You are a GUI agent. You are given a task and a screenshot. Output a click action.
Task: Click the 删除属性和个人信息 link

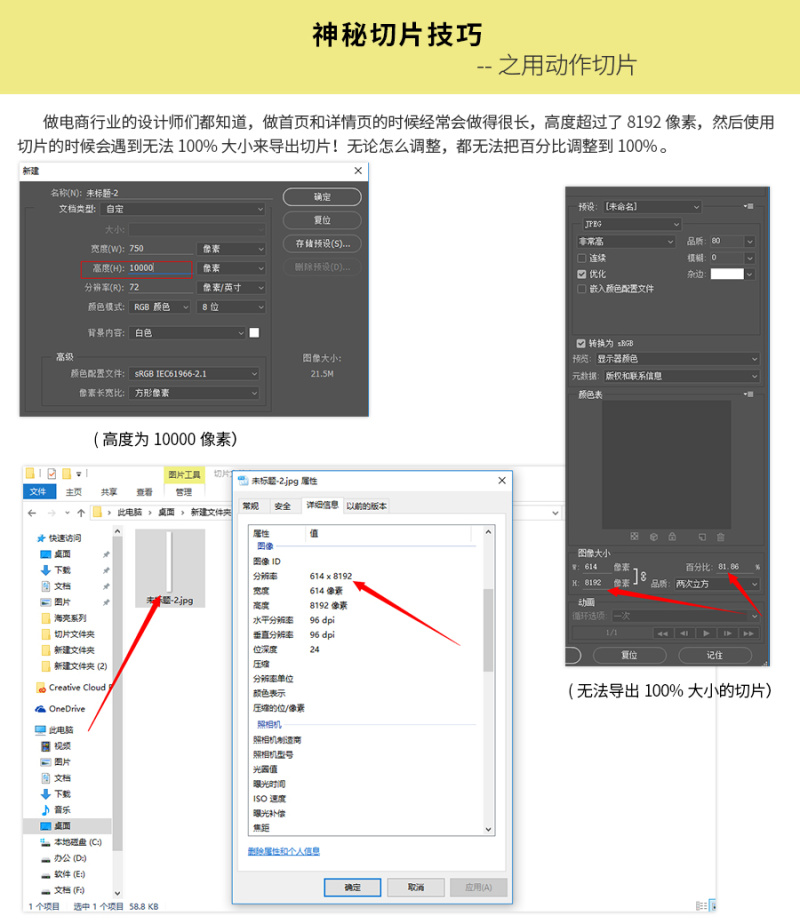[x=284, y=851]
